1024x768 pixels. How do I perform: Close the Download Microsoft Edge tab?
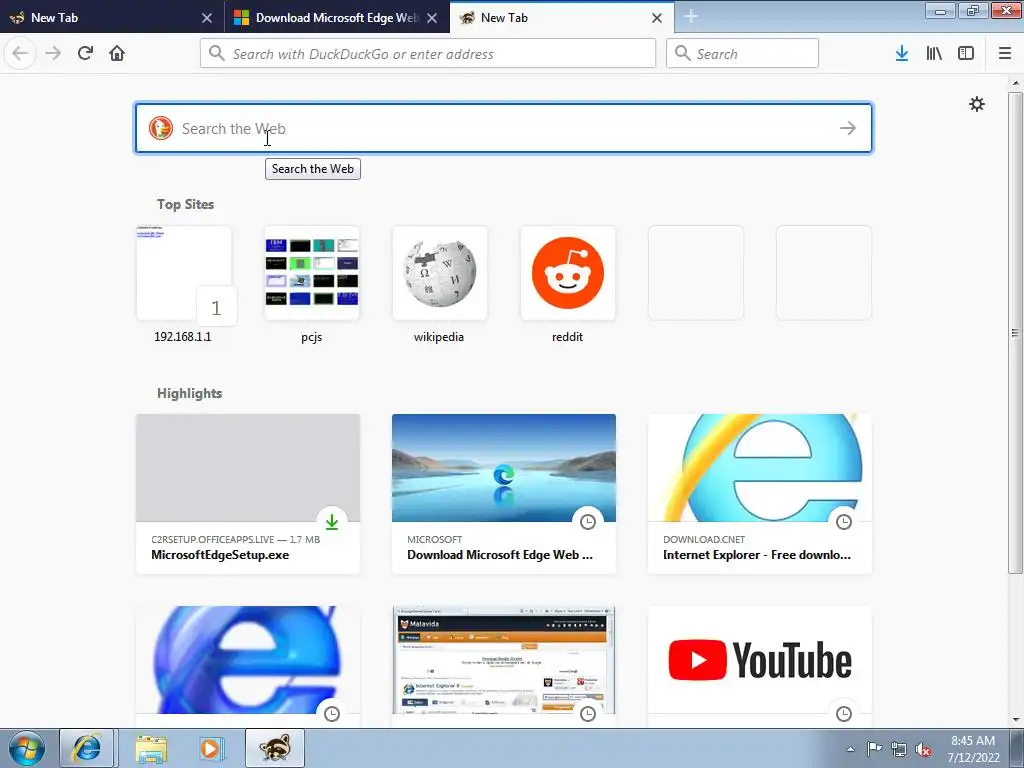pyautogui.click(x=432, y=18)
